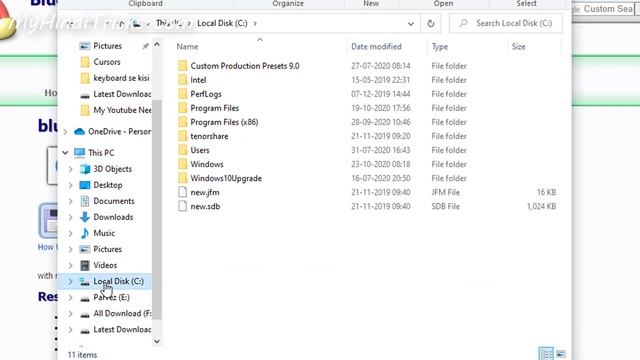Select Pictures in Quick access list
Viewport: 640px width, 360px height.
[107, 46]
